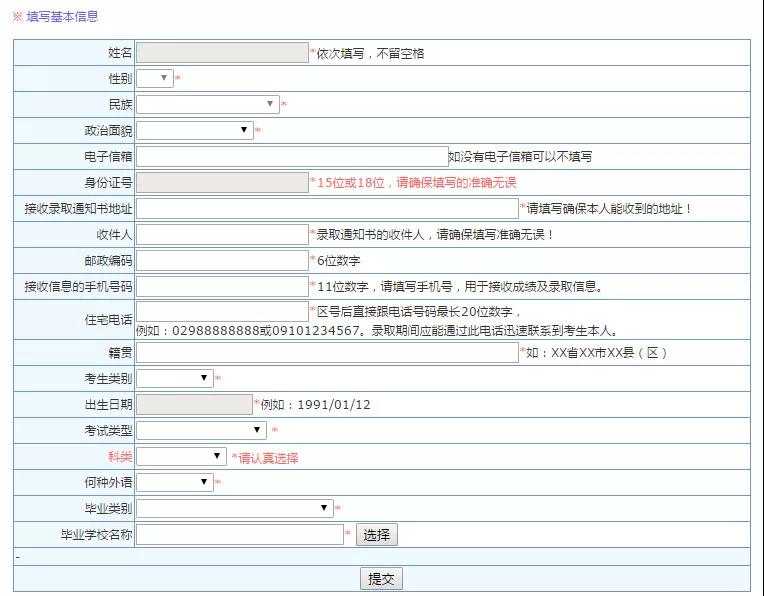
Task: Click the 接收录取通知书地址 address field
Action: pyautogui.click(x=327, y=209)
